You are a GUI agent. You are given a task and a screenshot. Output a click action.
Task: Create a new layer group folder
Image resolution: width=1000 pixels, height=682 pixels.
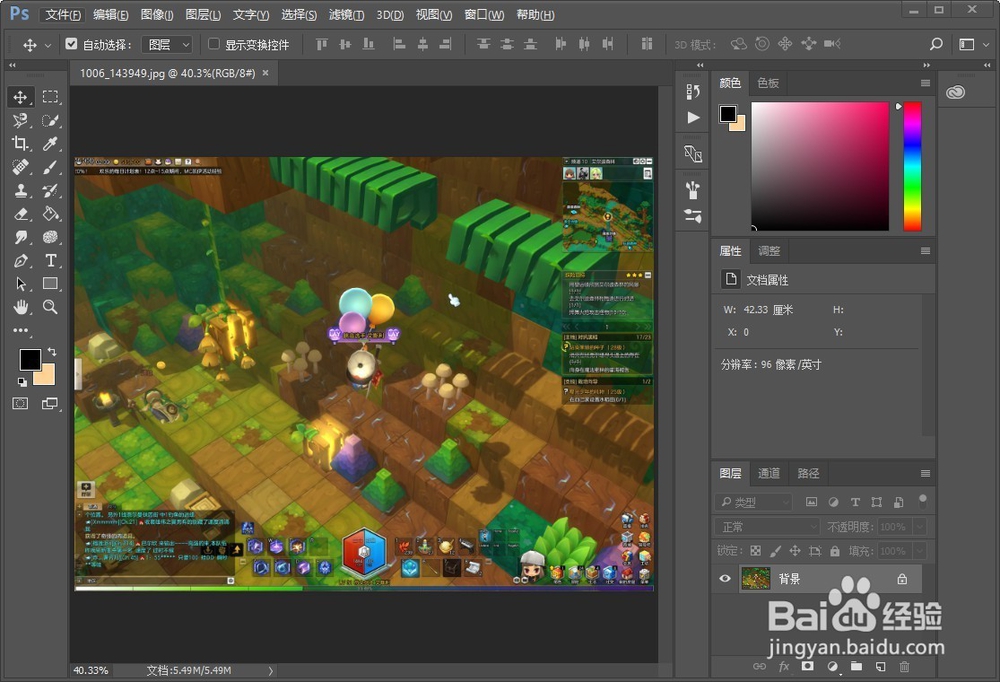[856, 667]
